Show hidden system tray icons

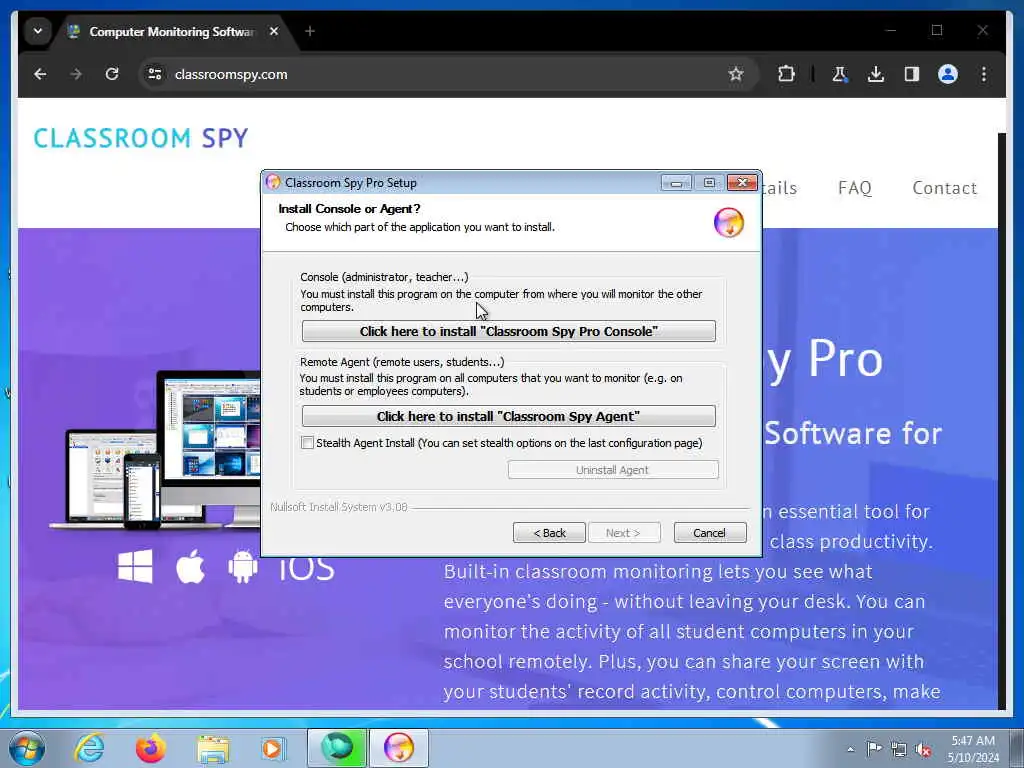tap(850, 749)
